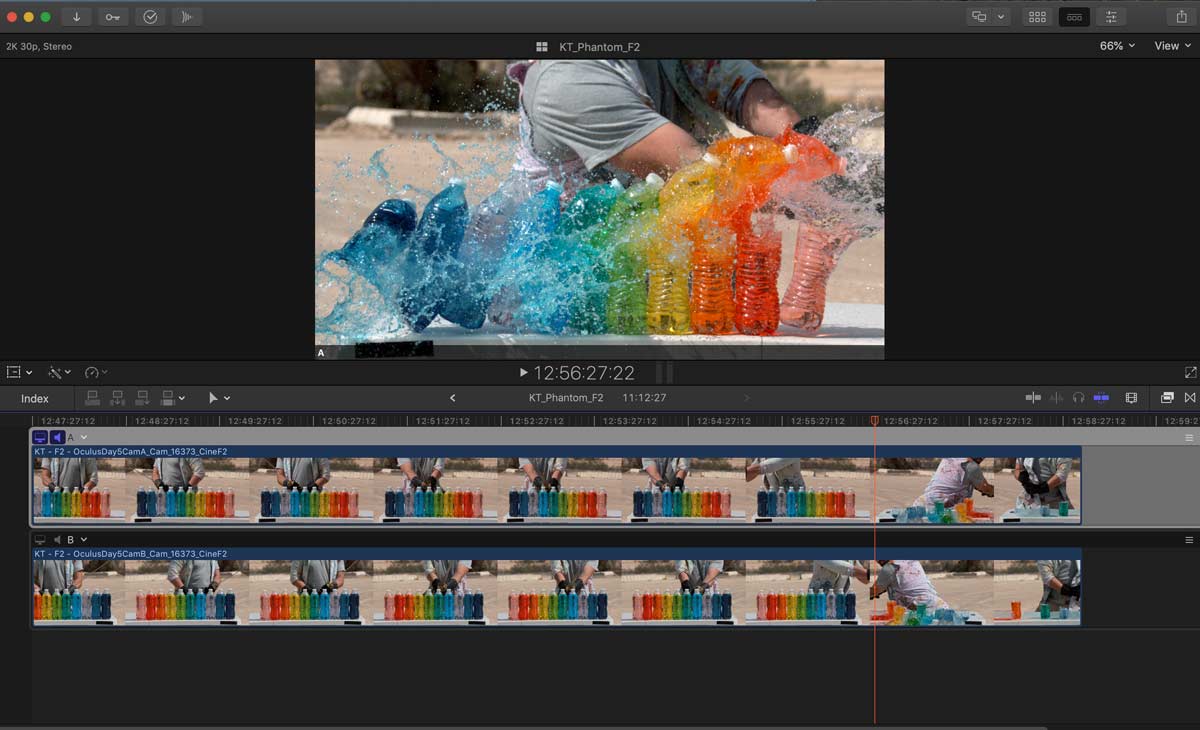
Task: Click the horizontal timeline scrollbar at the bottom
Action: pos(524,727)
